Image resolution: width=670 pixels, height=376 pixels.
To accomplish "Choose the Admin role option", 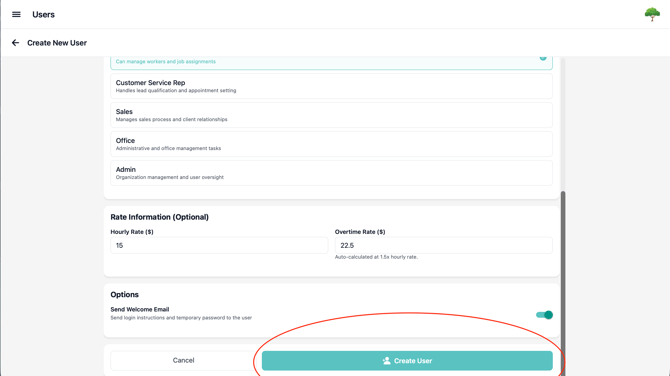I will 331,173.
